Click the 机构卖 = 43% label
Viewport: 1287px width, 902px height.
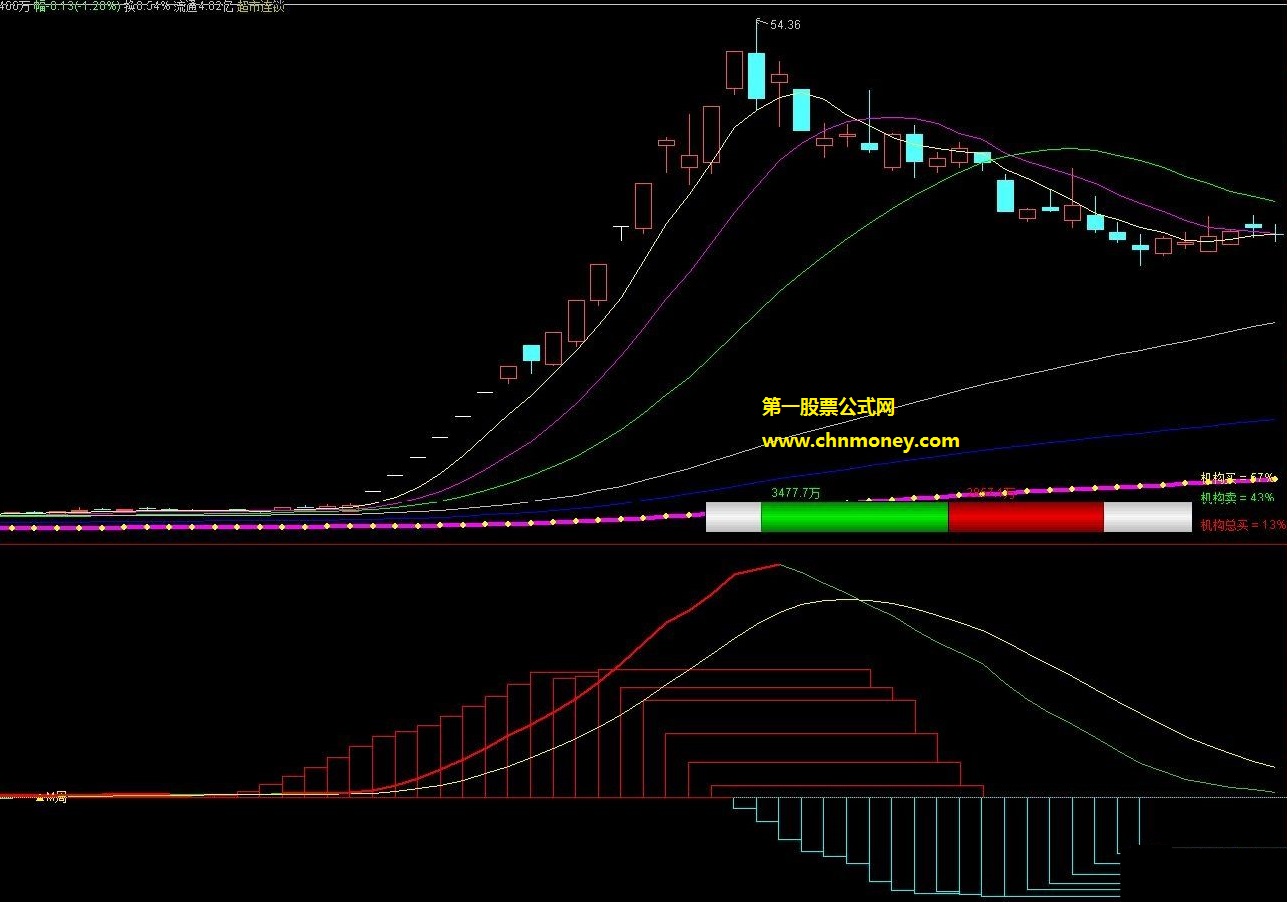tap(1237, 497)
